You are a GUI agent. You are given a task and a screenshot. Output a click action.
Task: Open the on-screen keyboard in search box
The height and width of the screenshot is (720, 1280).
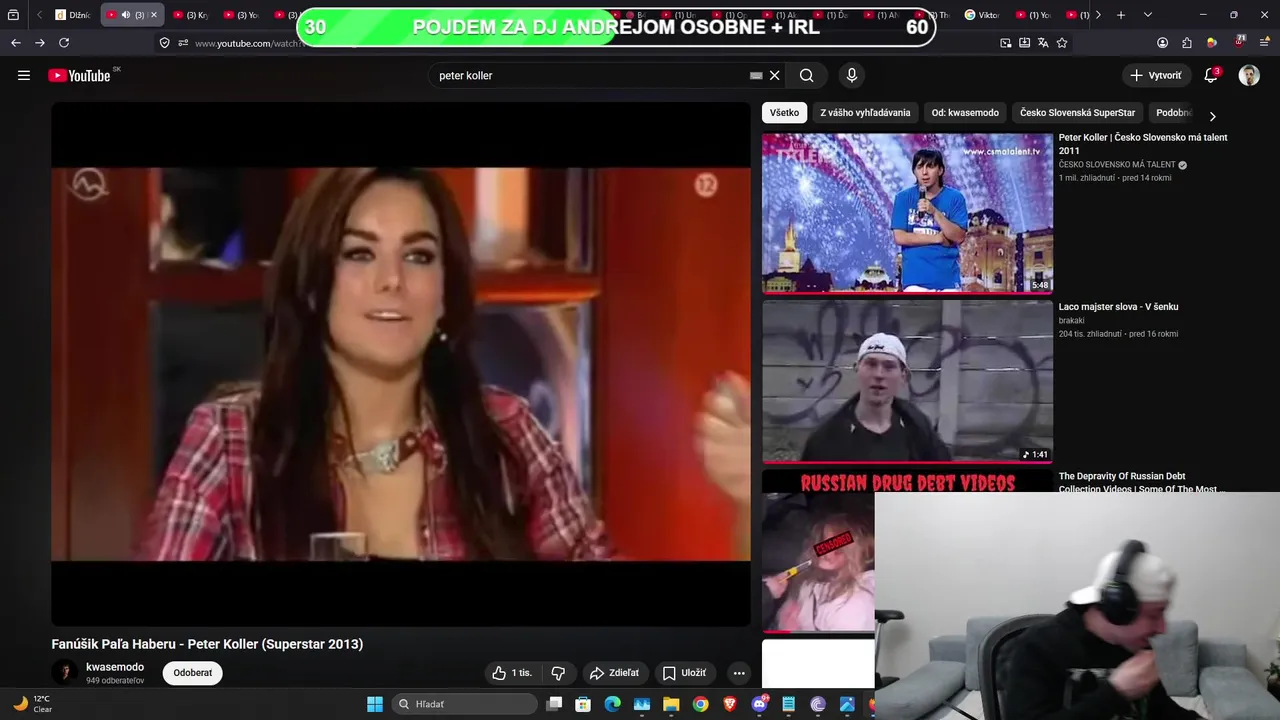pyautogui.click(x=756, y=75)
